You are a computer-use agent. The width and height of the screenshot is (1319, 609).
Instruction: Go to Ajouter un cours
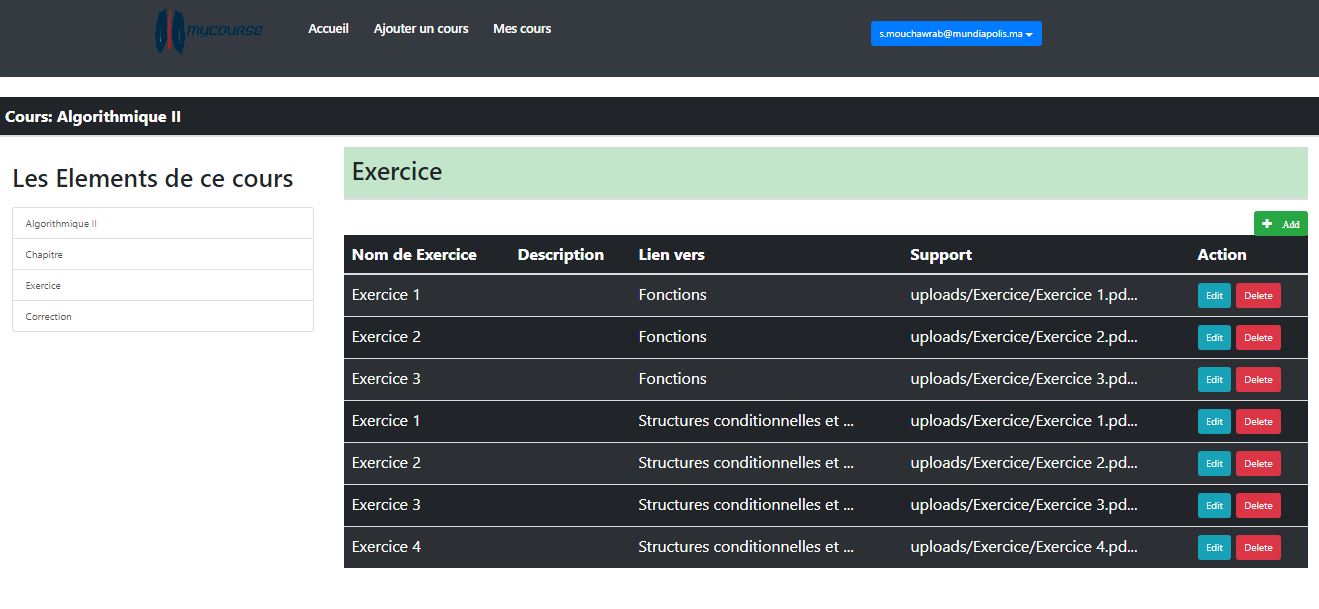click(x=421, y=29)
